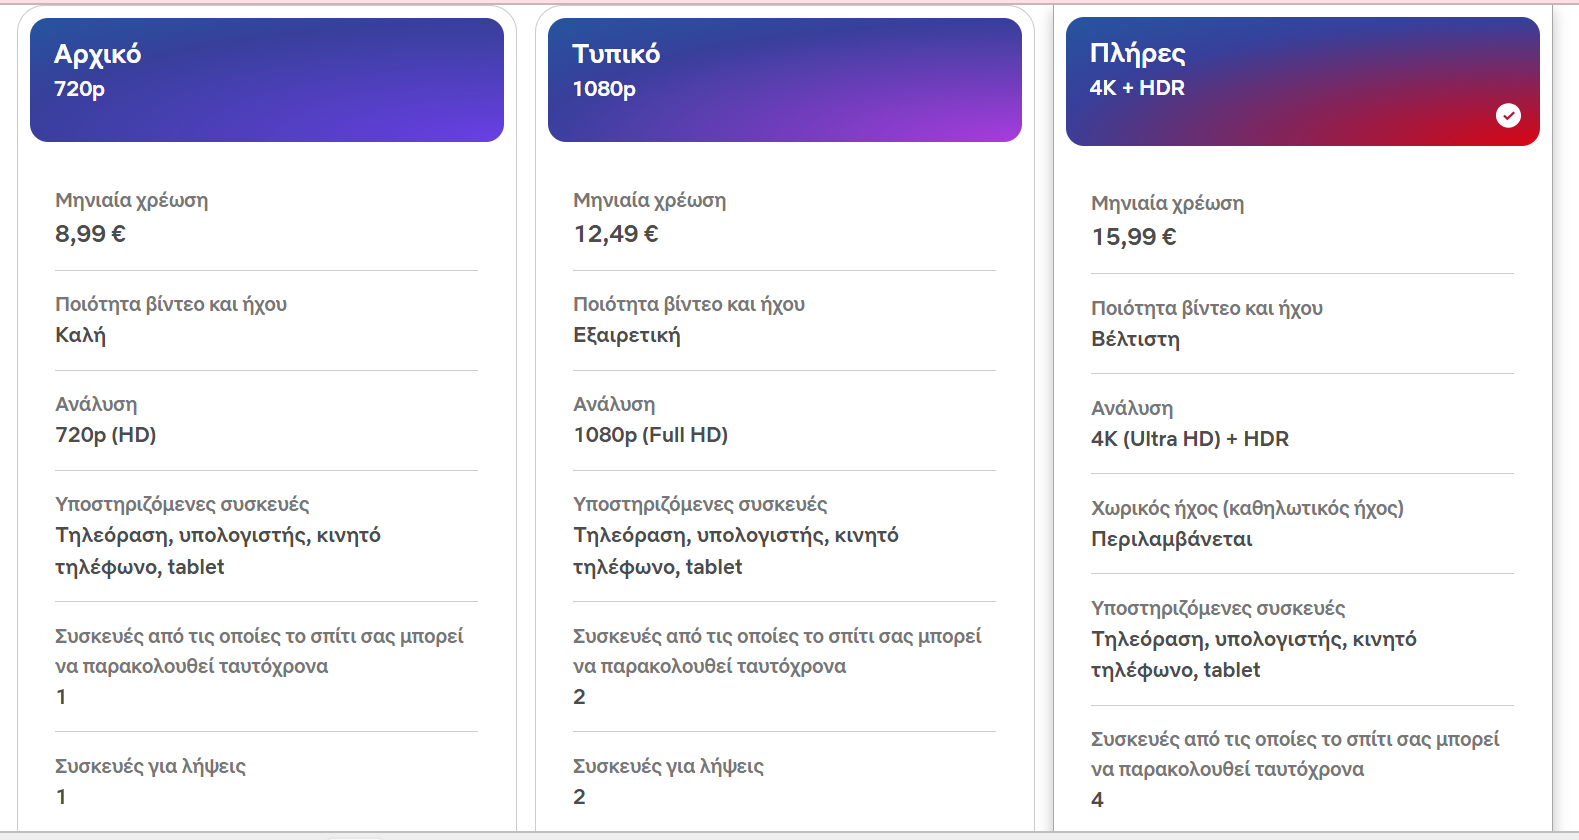Click simultaneous devices value 4 in Πλήρες
The image size is (1579, 840).
click(1097, 800)
